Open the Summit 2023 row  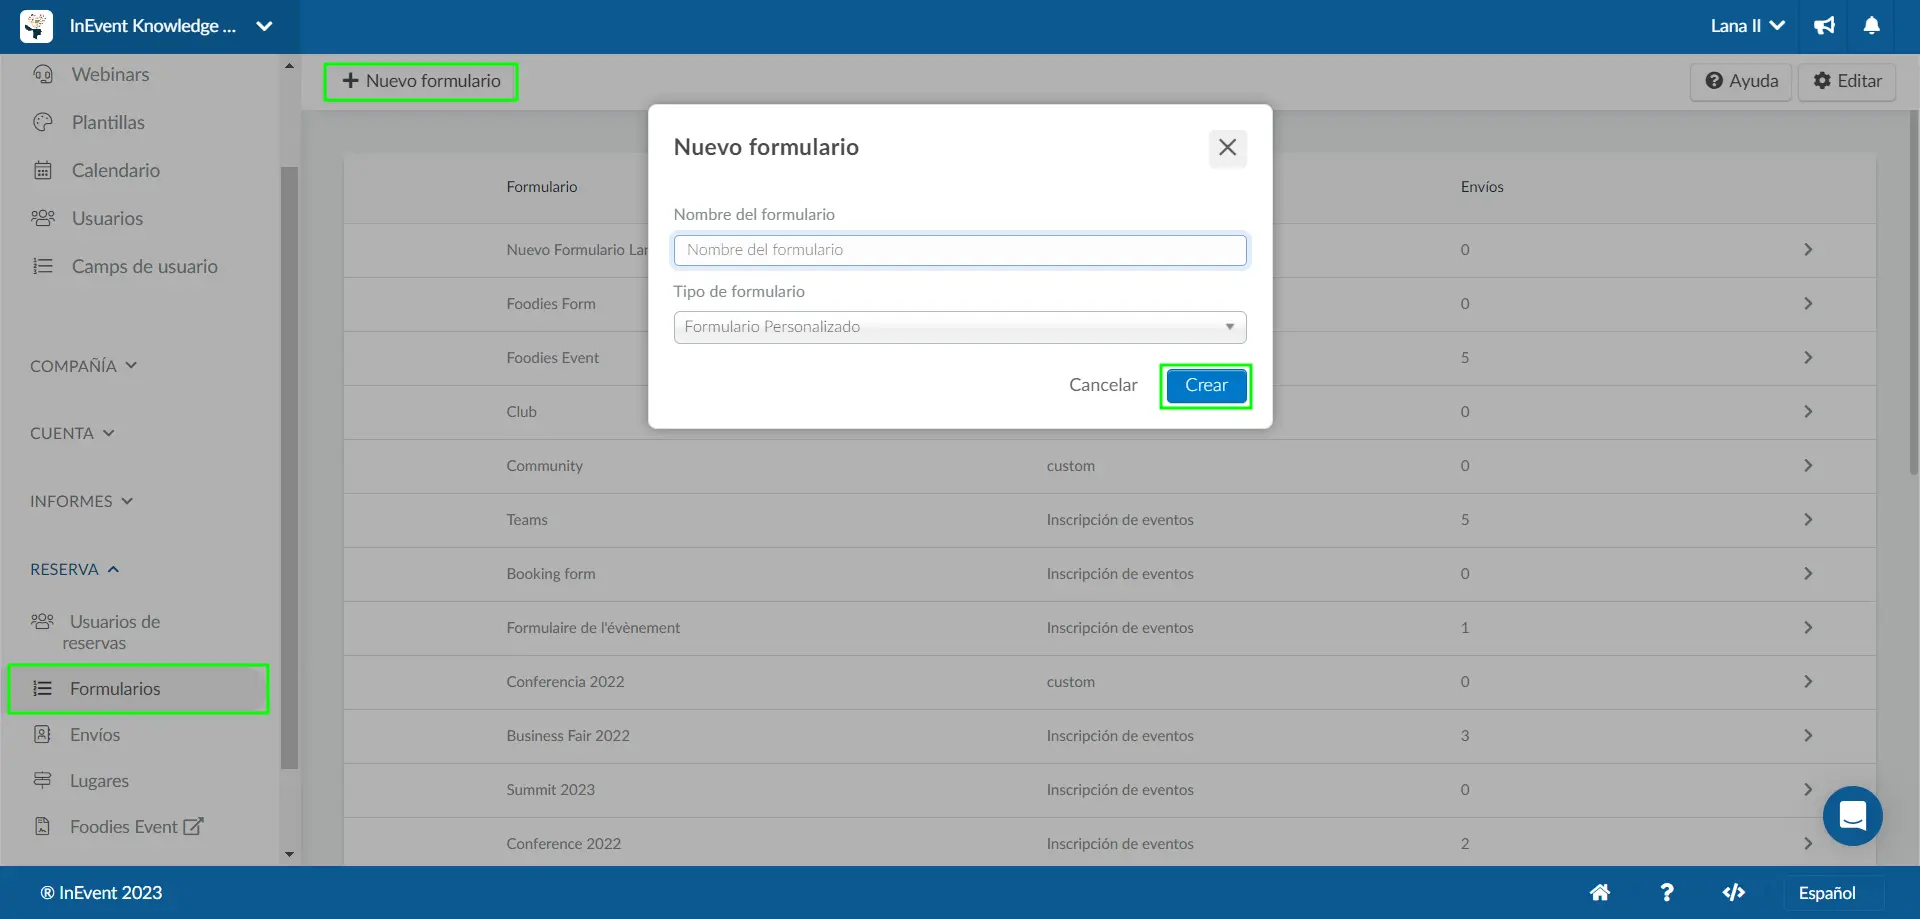pyautogui.click(x=1110, y=790)
